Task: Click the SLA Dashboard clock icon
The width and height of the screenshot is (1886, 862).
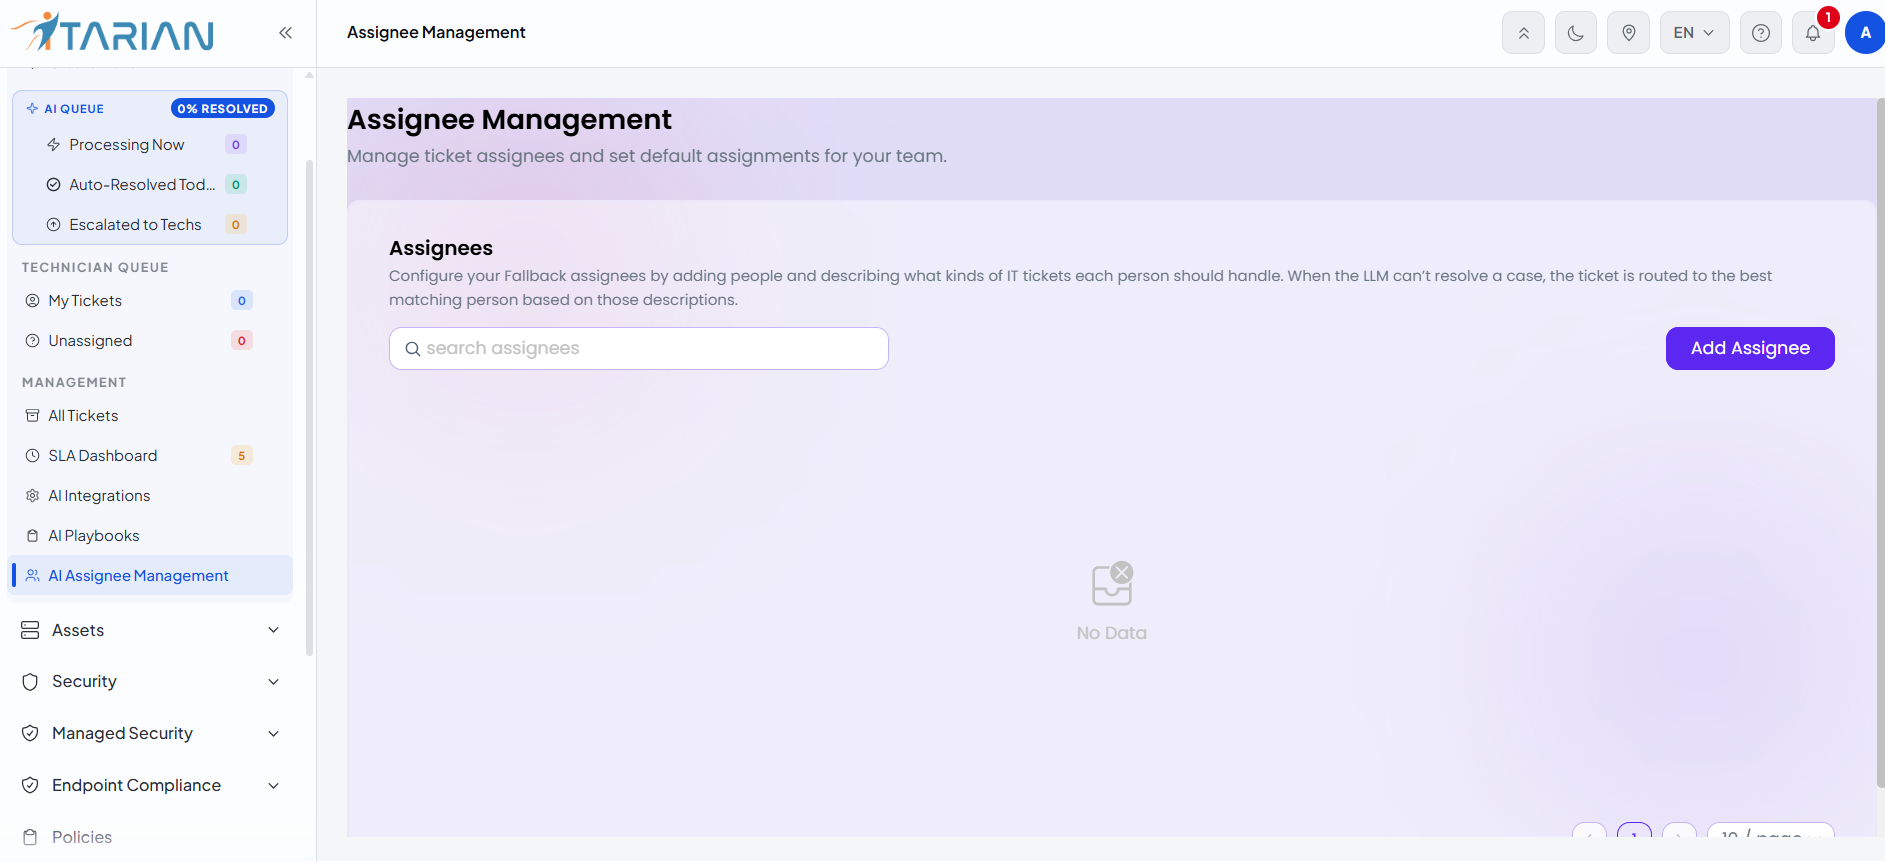Action: point(32,456)
